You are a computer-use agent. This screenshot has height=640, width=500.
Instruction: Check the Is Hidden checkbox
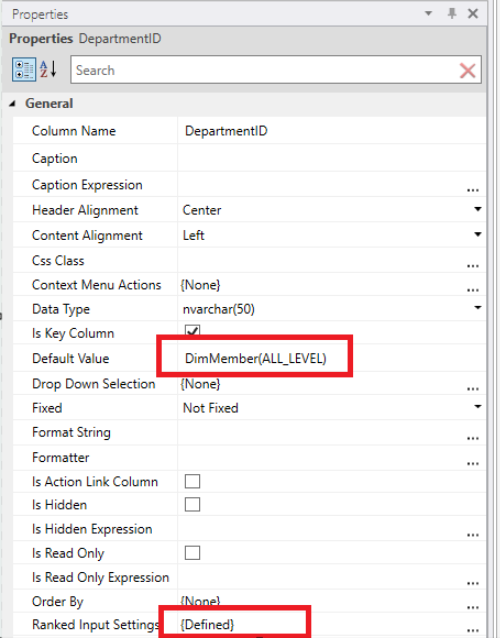[x=192, y=504]
